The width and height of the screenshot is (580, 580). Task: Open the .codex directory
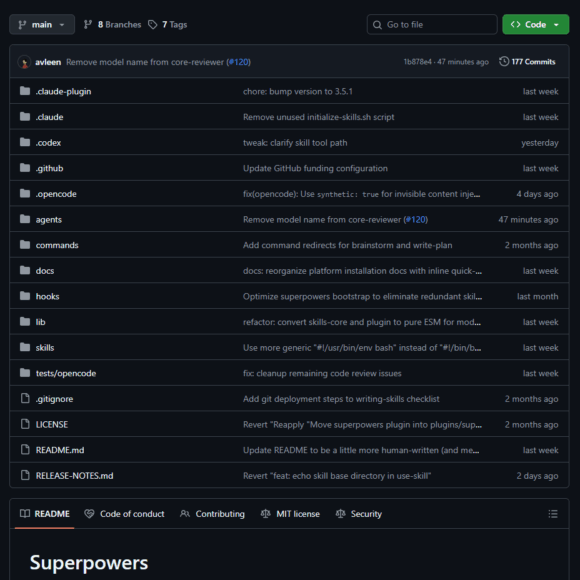tap(48, 142)
